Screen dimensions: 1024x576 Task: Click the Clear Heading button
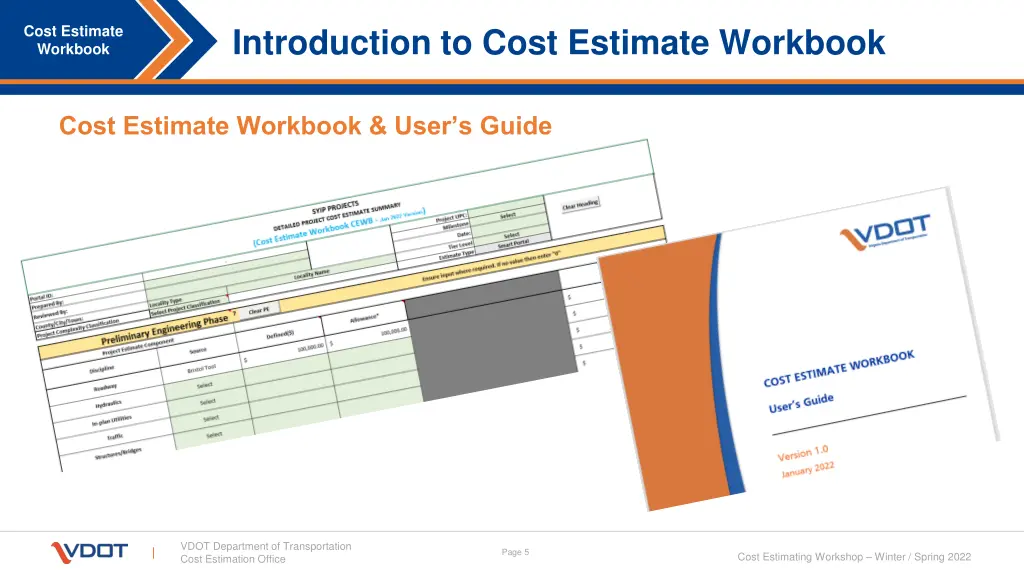580,205
